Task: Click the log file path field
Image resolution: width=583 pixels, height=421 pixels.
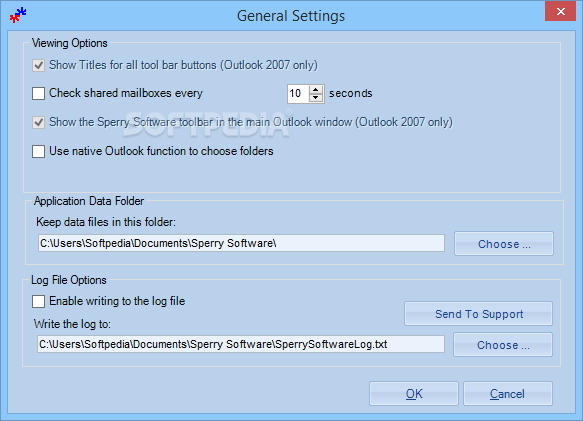Action: (241, 344)
